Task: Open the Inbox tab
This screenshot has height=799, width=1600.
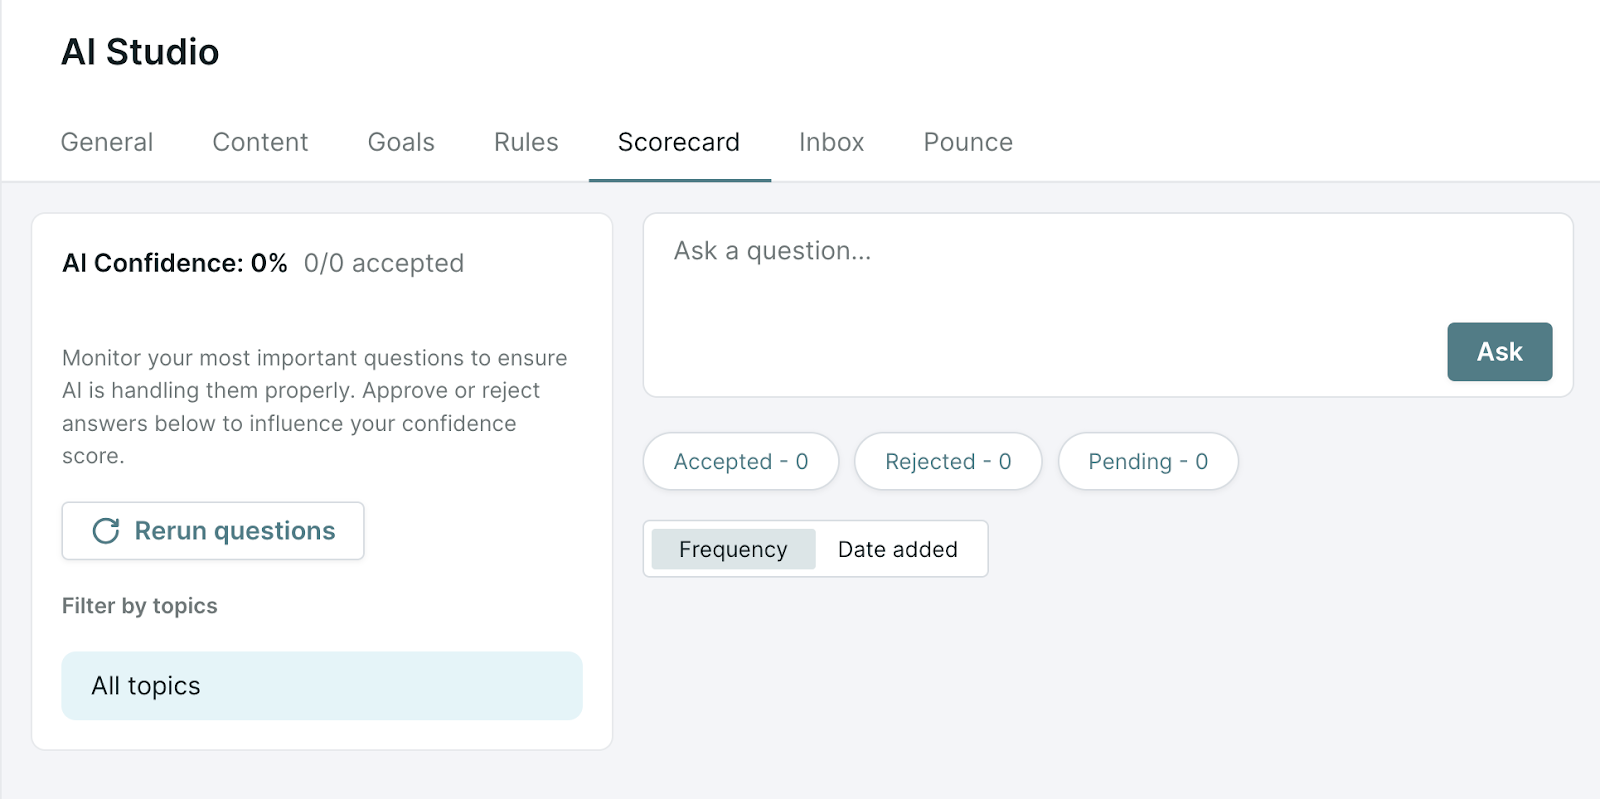Action: [831, 142]
